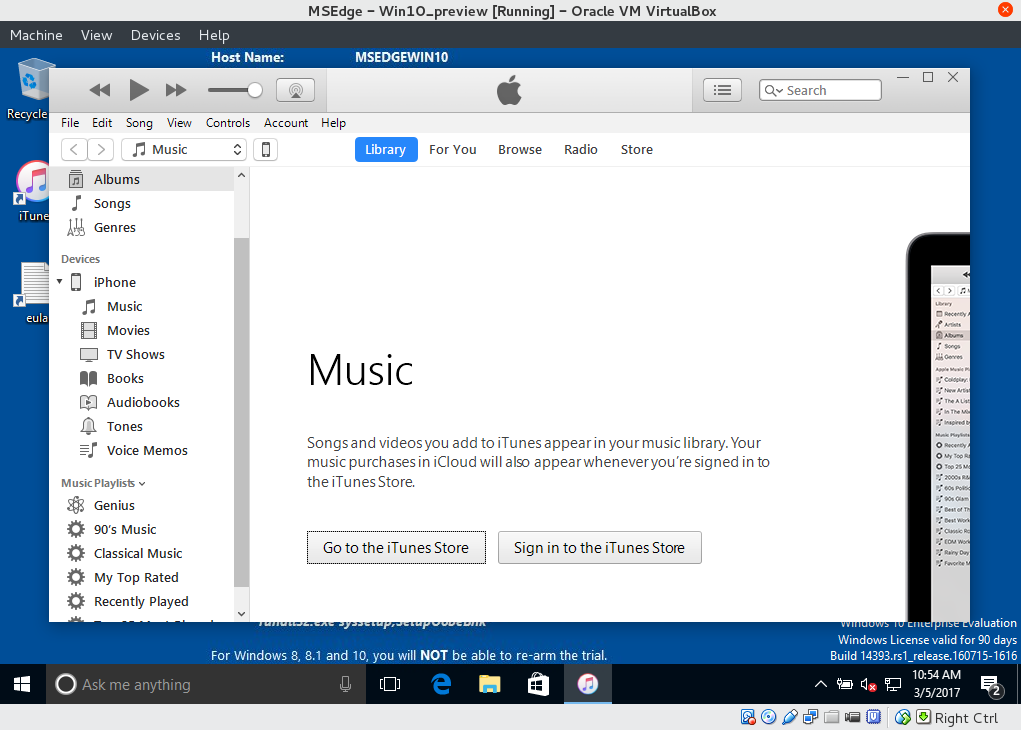Go forward with the right navigation arrow

point(100,150)
